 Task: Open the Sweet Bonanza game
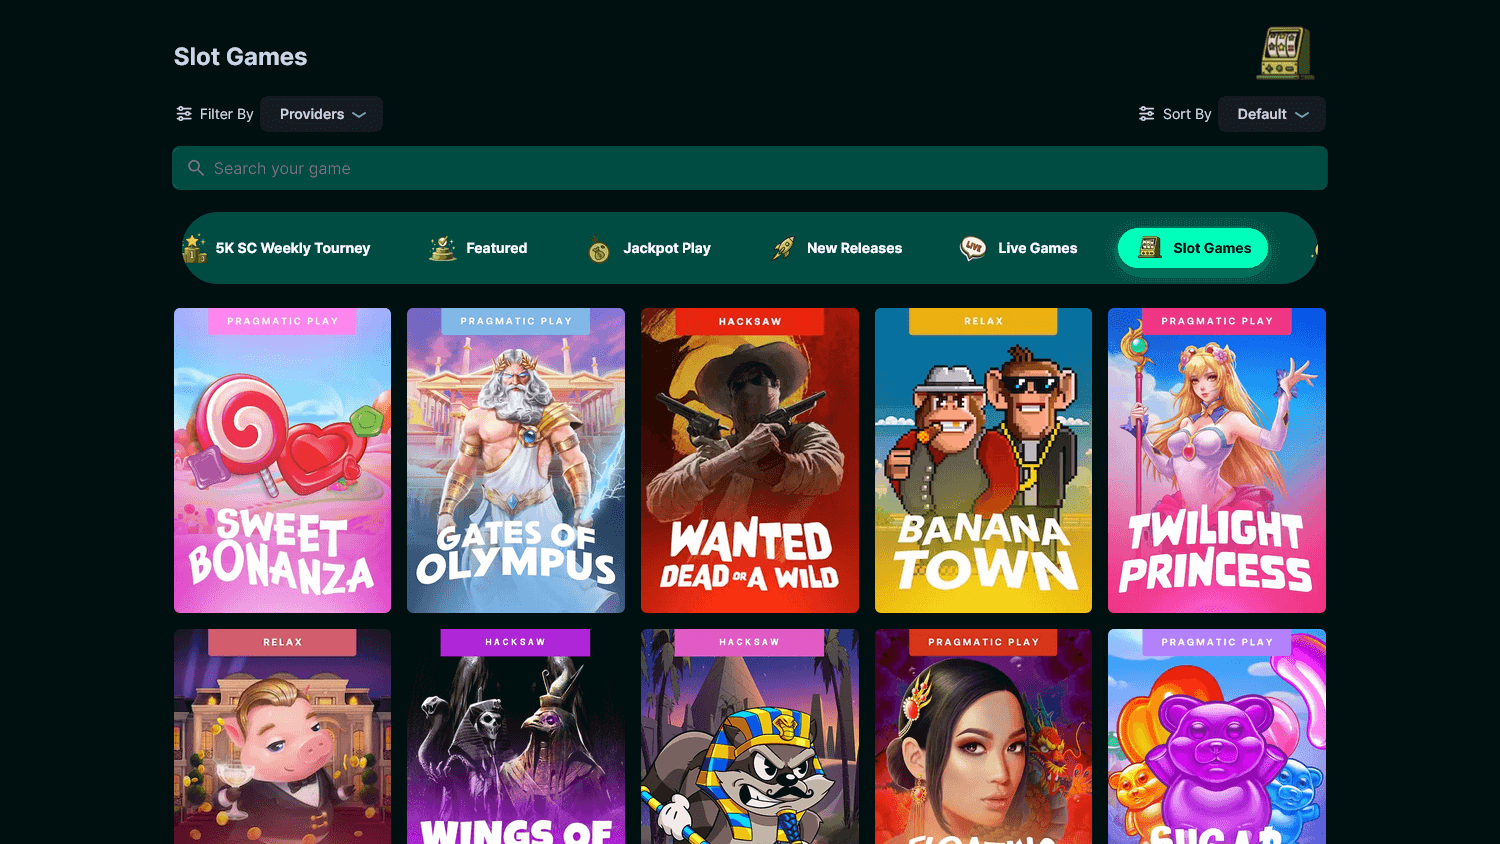[x=282, y=460]
